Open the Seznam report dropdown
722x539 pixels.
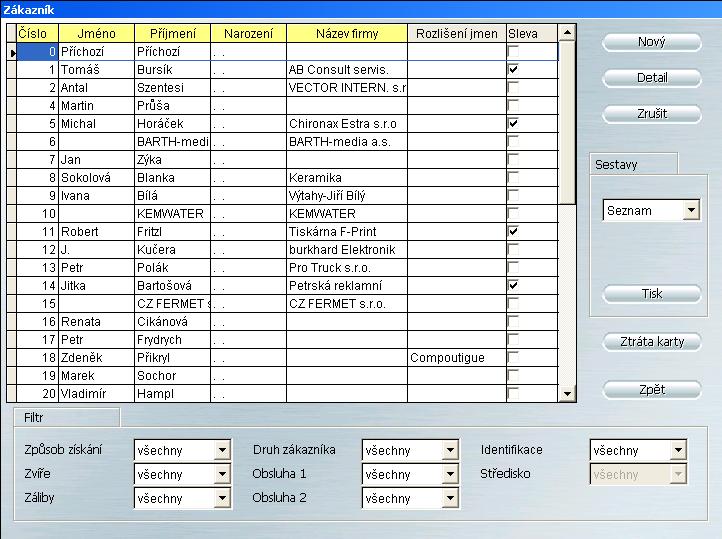pos(690,211)
